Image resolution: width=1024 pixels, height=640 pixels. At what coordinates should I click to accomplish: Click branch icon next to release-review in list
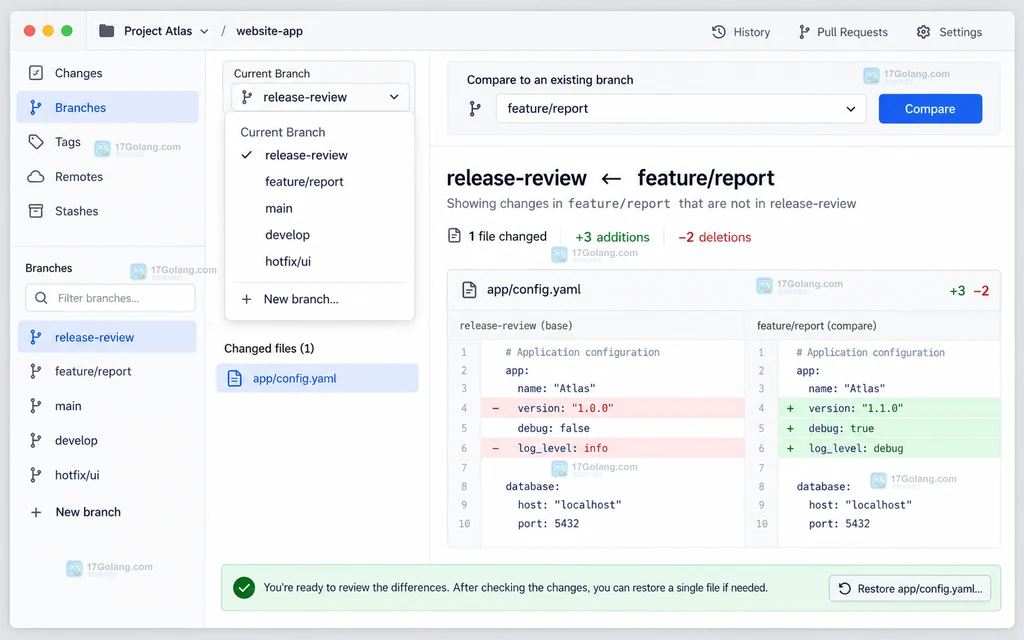click(36, 337)
